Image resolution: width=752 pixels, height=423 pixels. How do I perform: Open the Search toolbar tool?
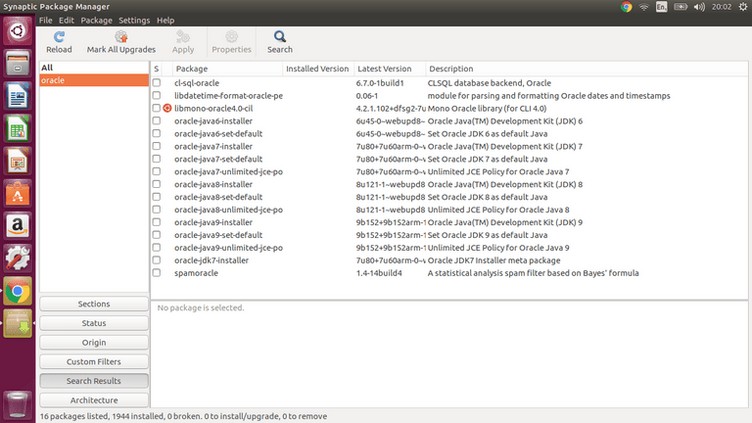pyautogui.click(x=280, y=37)
